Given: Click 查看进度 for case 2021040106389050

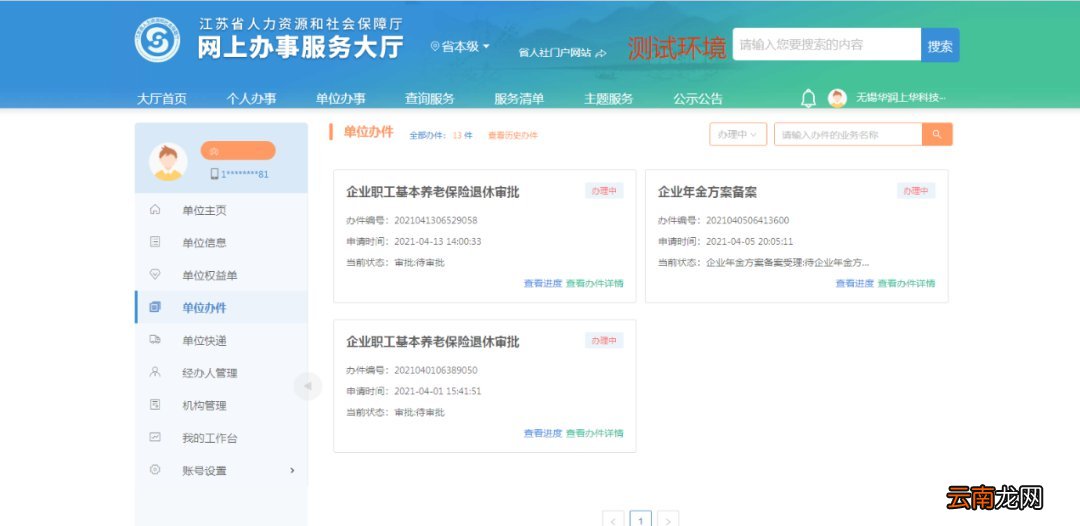Looking at the screenshot, I should click(543, 433).
